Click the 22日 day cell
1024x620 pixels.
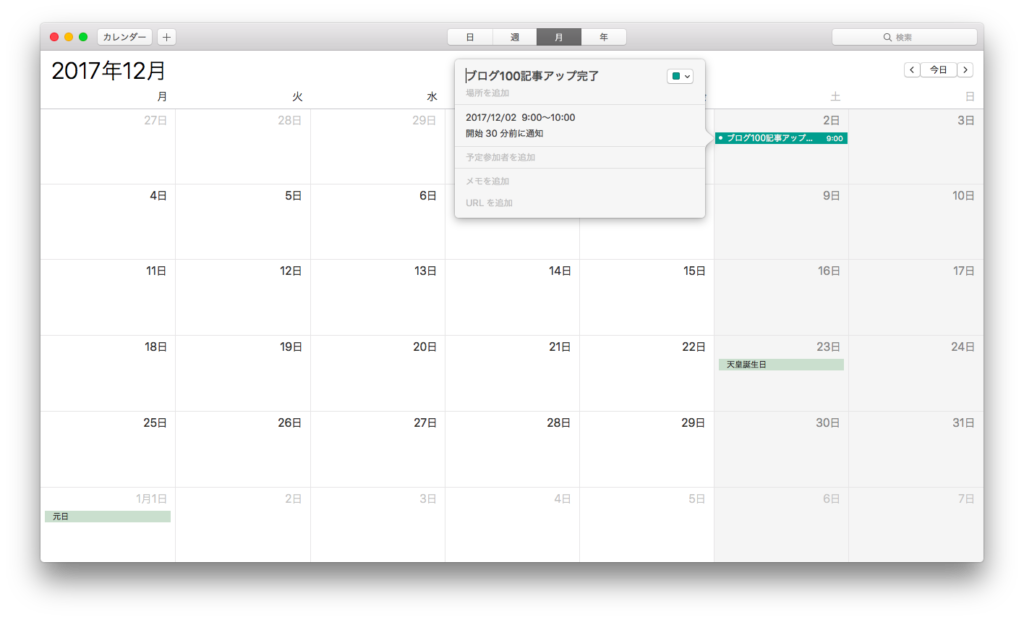[x=647, y=374]
